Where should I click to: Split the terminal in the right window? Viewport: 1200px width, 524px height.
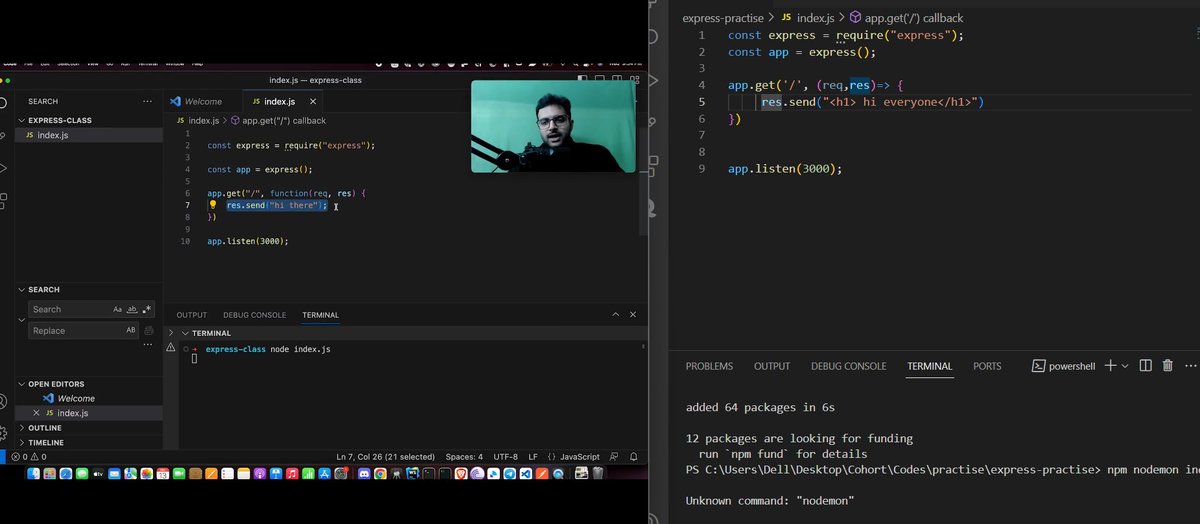tap(1146, 366)
